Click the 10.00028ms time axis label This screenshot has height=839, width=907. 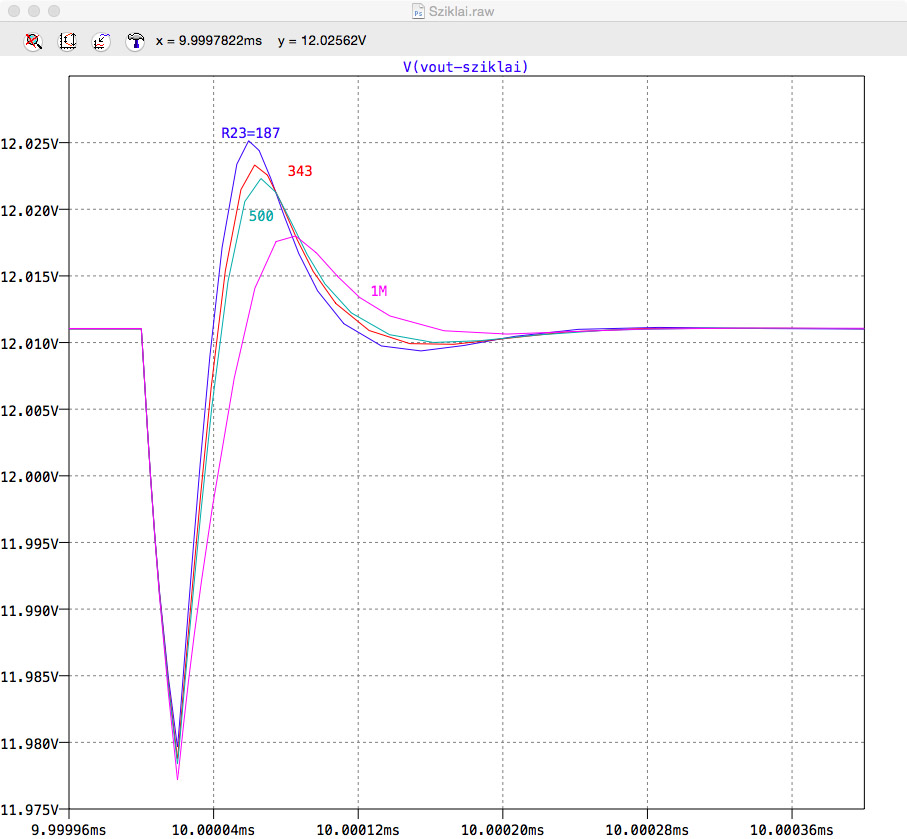tap(647, 830)
